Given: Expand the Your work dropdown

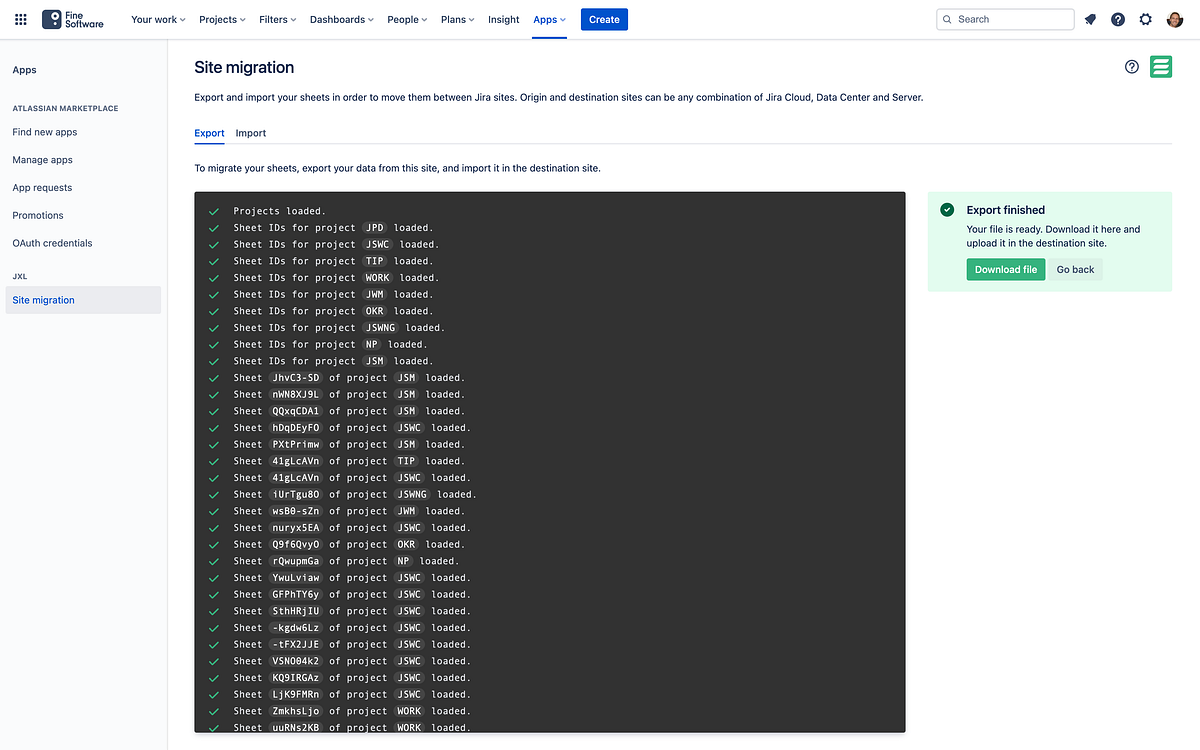Looking at the screenshot, I should [x=157, y=19].
